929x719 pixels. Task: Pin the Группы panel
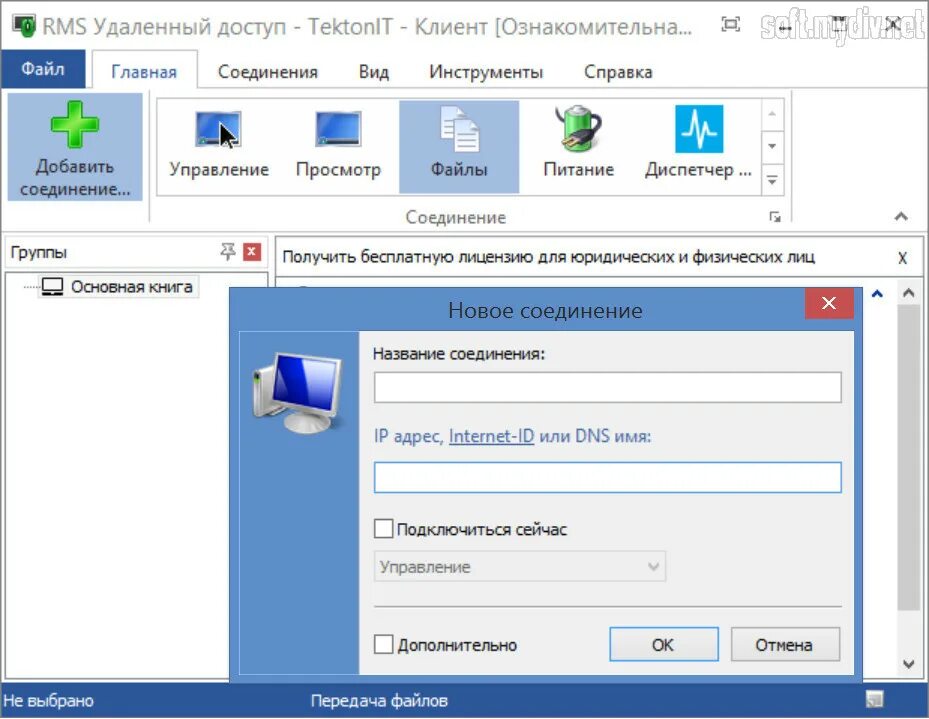click(228, 252)
